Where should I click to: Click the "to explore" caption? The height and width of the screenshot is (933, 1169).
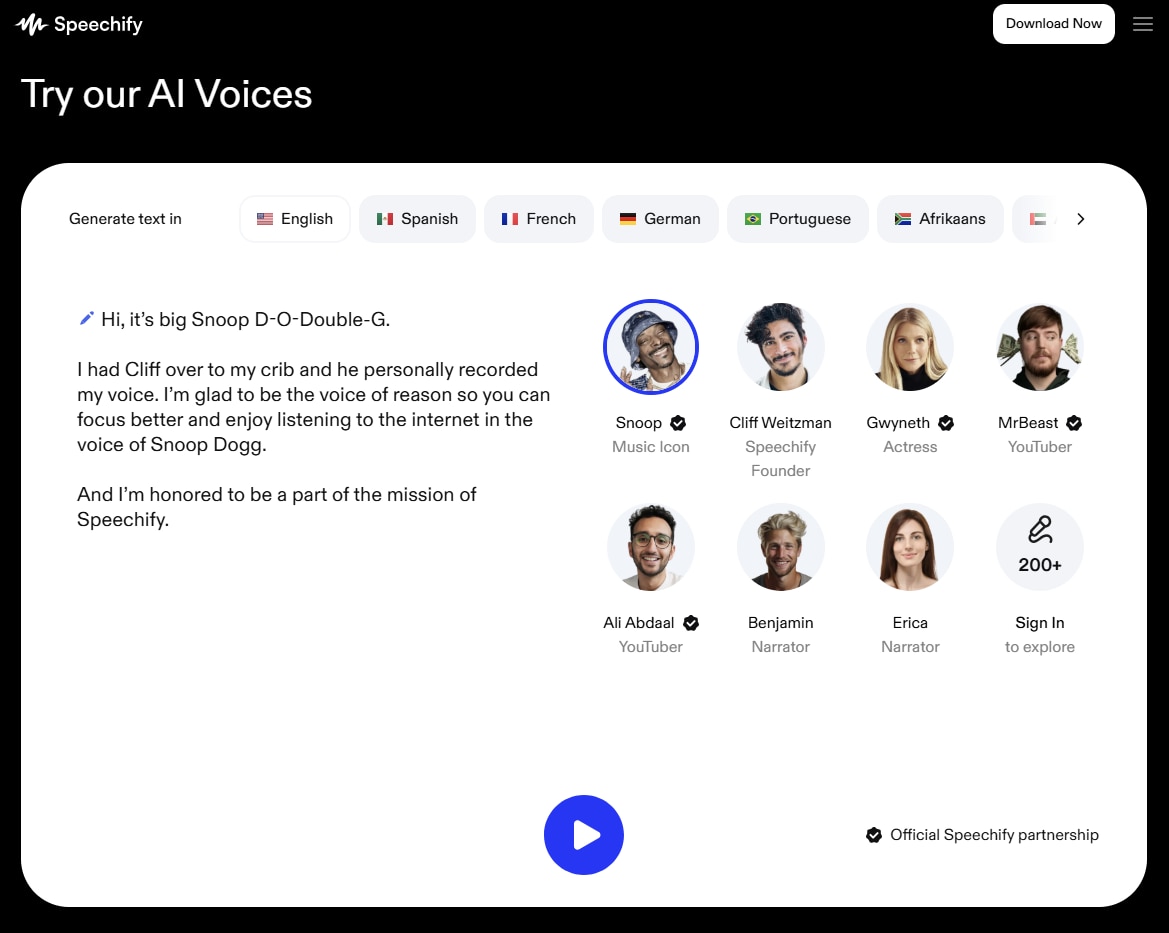[x=1039, y=647]
